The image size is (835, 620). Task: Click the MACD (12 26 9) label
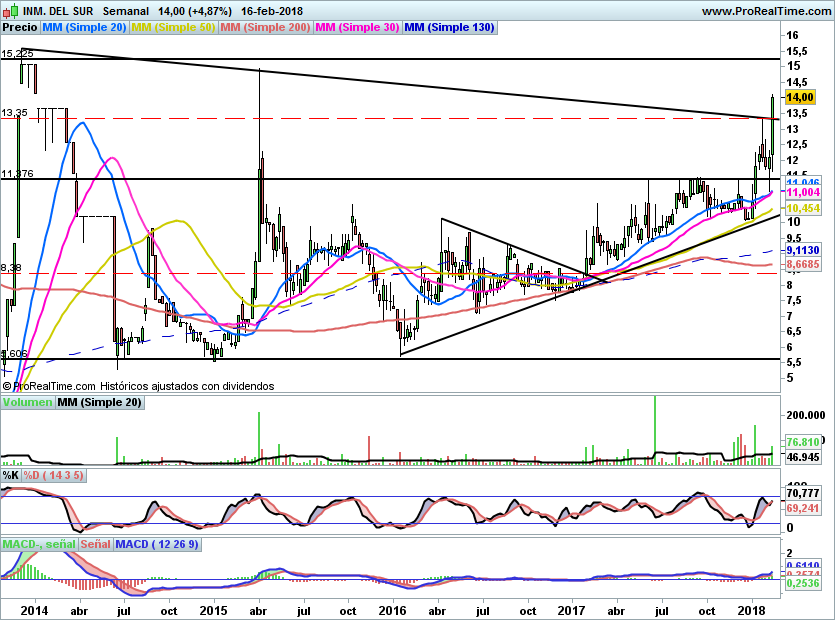pos(158,544)
